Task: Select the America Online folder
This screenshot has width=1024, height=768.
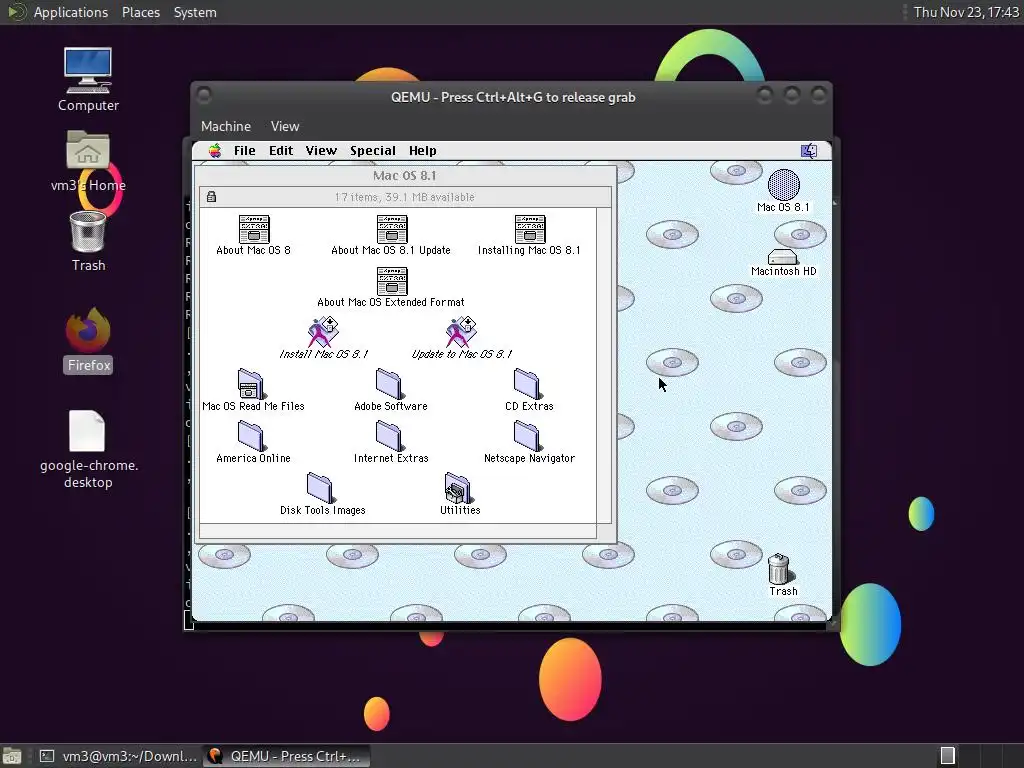Action: pos(251,436)
